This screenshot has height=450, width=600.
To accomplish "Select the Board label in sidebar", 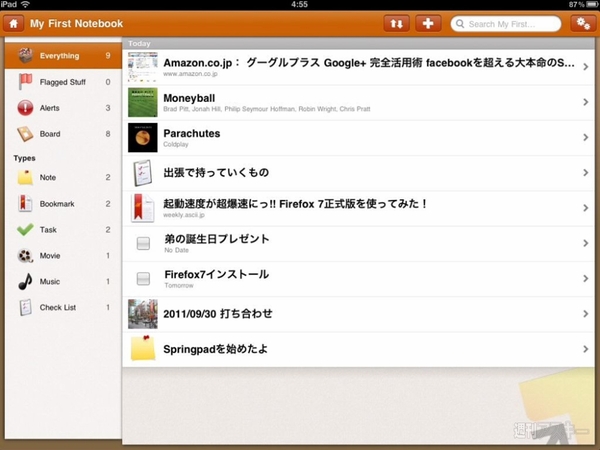I will 50,134.
